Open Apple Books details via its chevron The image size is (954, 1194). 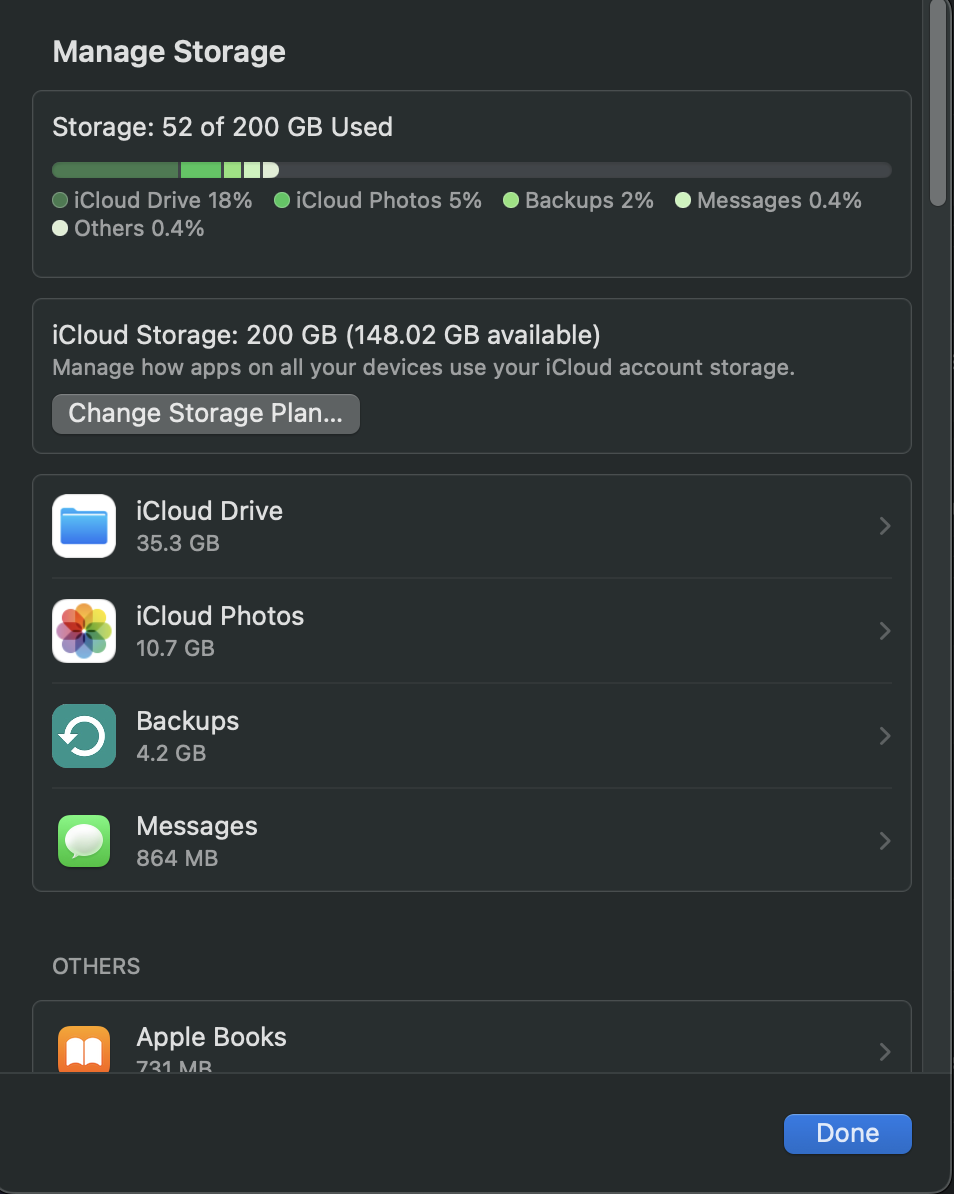coord(884,1051)
